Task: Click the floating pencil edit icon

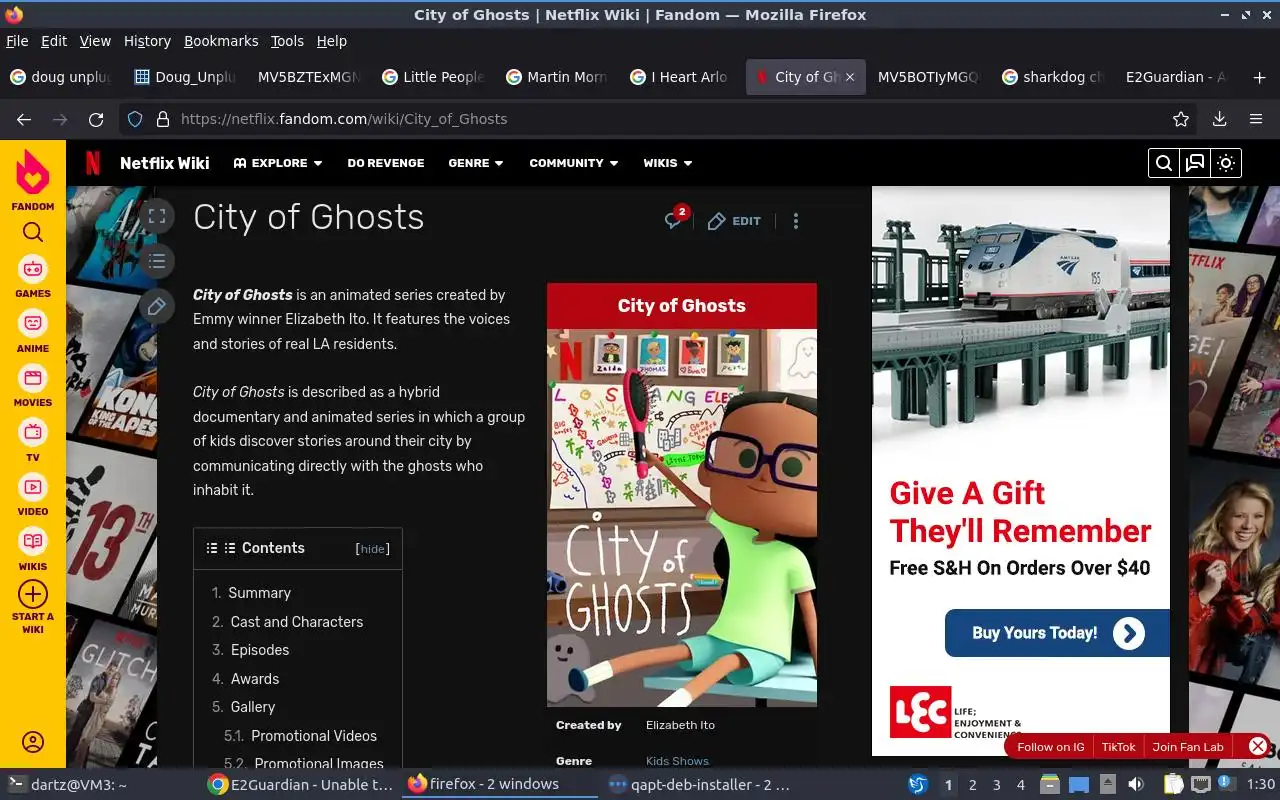Action: coord(156,307)
